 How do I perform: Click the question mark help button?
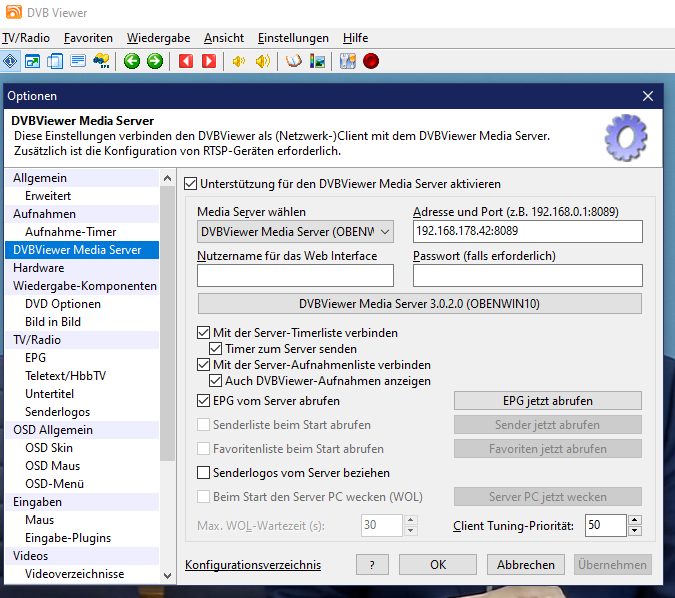372,564
